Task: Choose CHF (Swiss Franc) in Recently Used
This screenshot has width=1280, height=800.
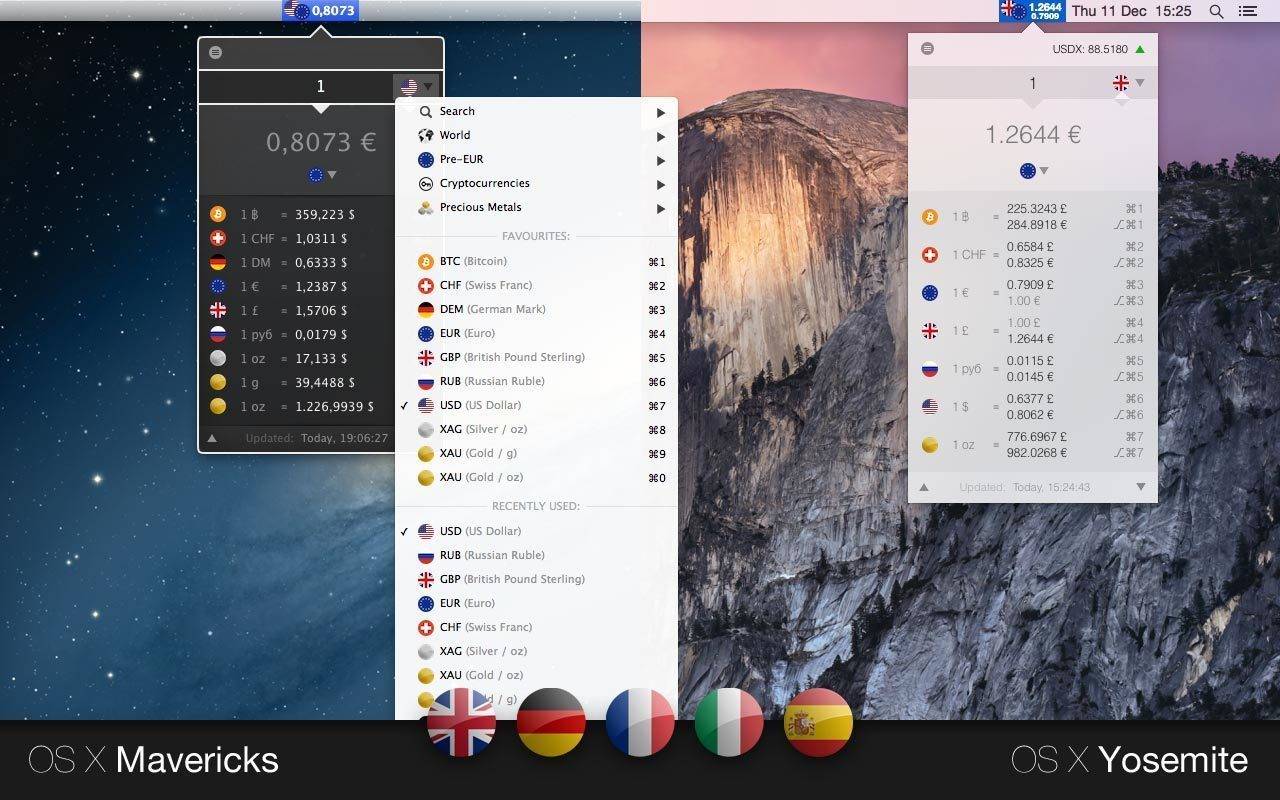Action: (x=536, y=627)
